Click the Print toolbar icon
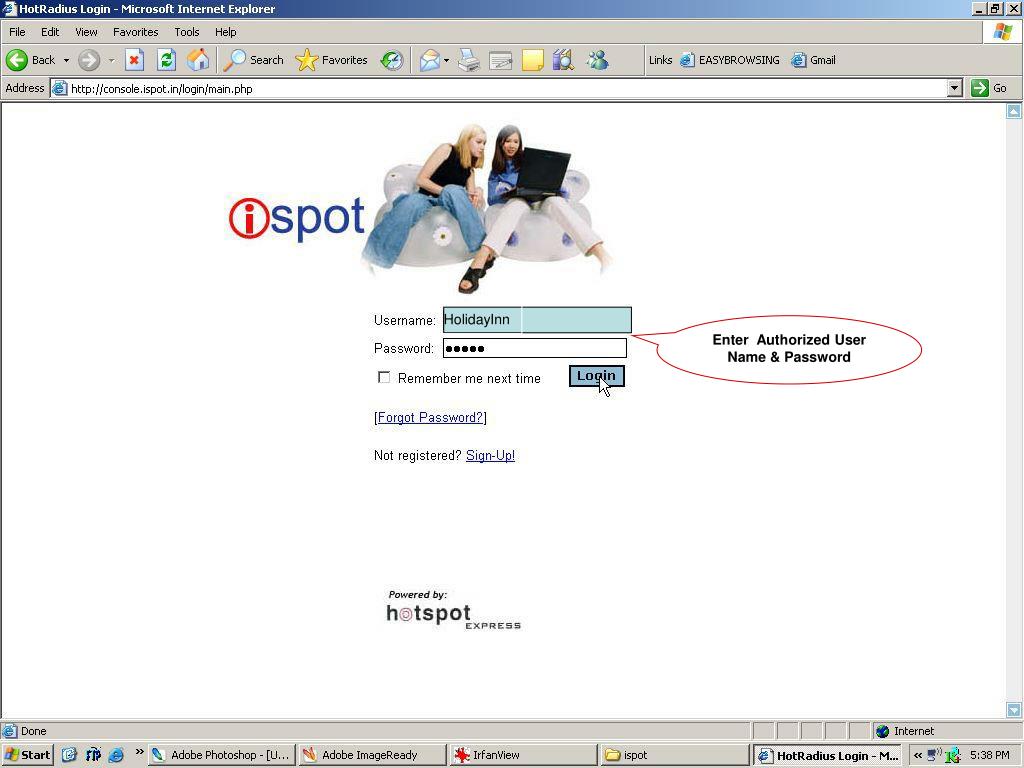 tap(468, 60)
